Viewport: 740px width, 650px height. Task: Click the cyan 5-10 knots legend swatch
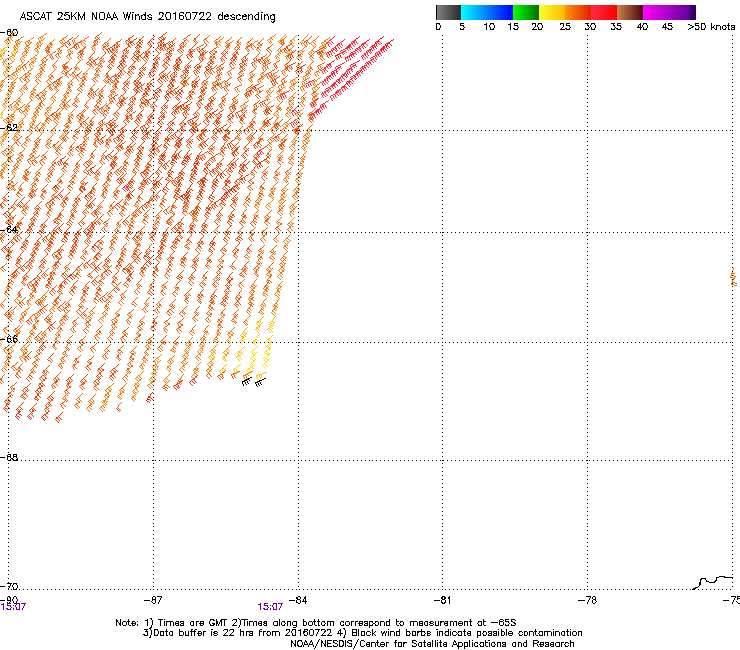click(474, 12)
